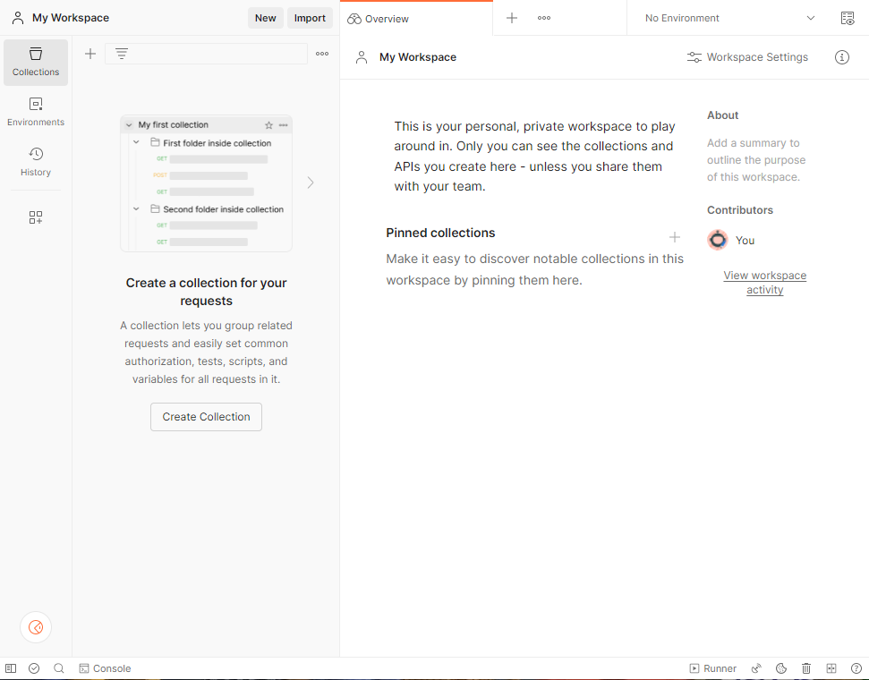This screenshot has width=869, height=680.
Task: Click the Create Collection button
Action: click(x=206, y=417)
